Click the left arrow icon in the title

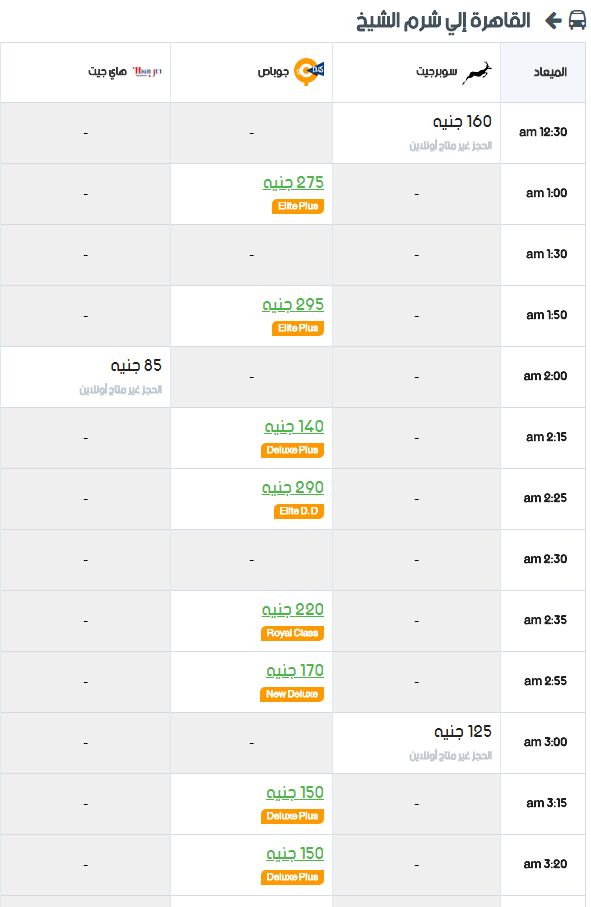tap(553, 21)
